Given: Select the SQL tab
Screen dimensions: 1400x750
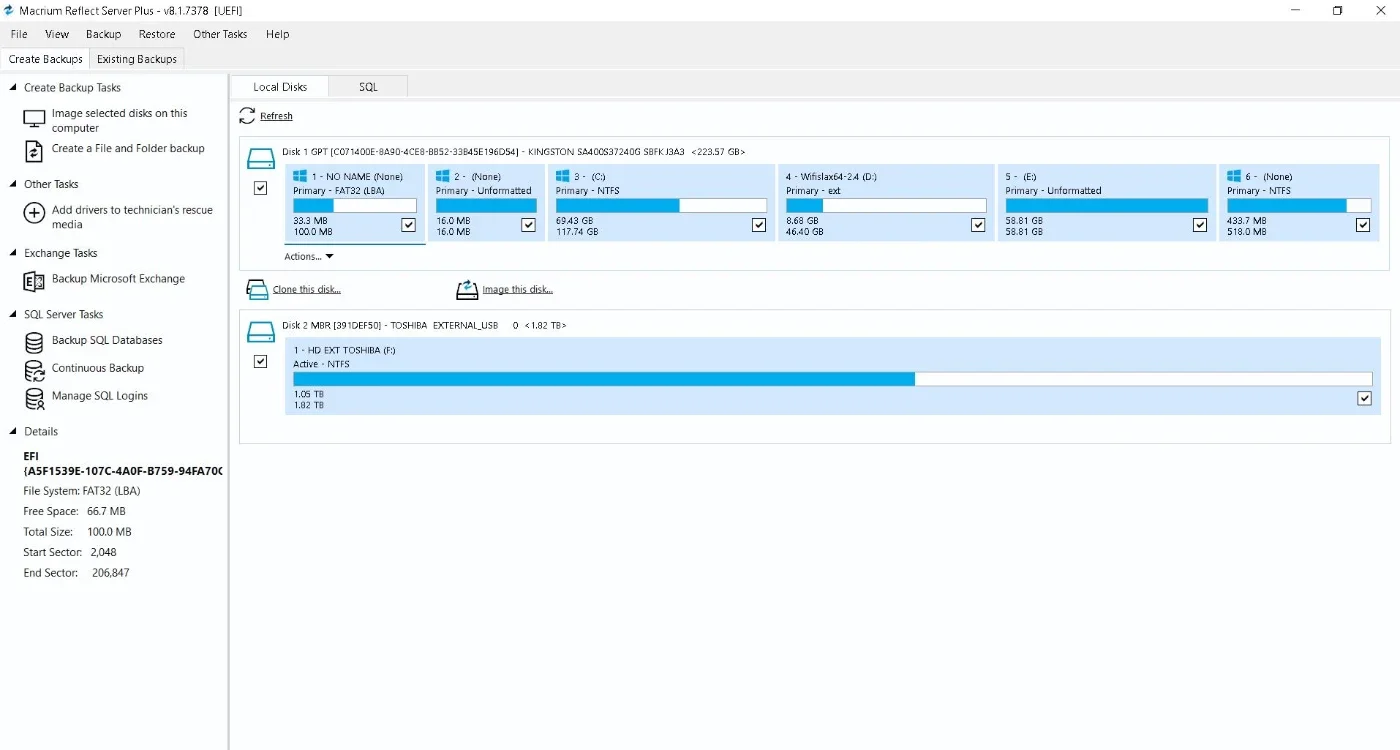Looking at the screenshot, I should coord(368,87).
